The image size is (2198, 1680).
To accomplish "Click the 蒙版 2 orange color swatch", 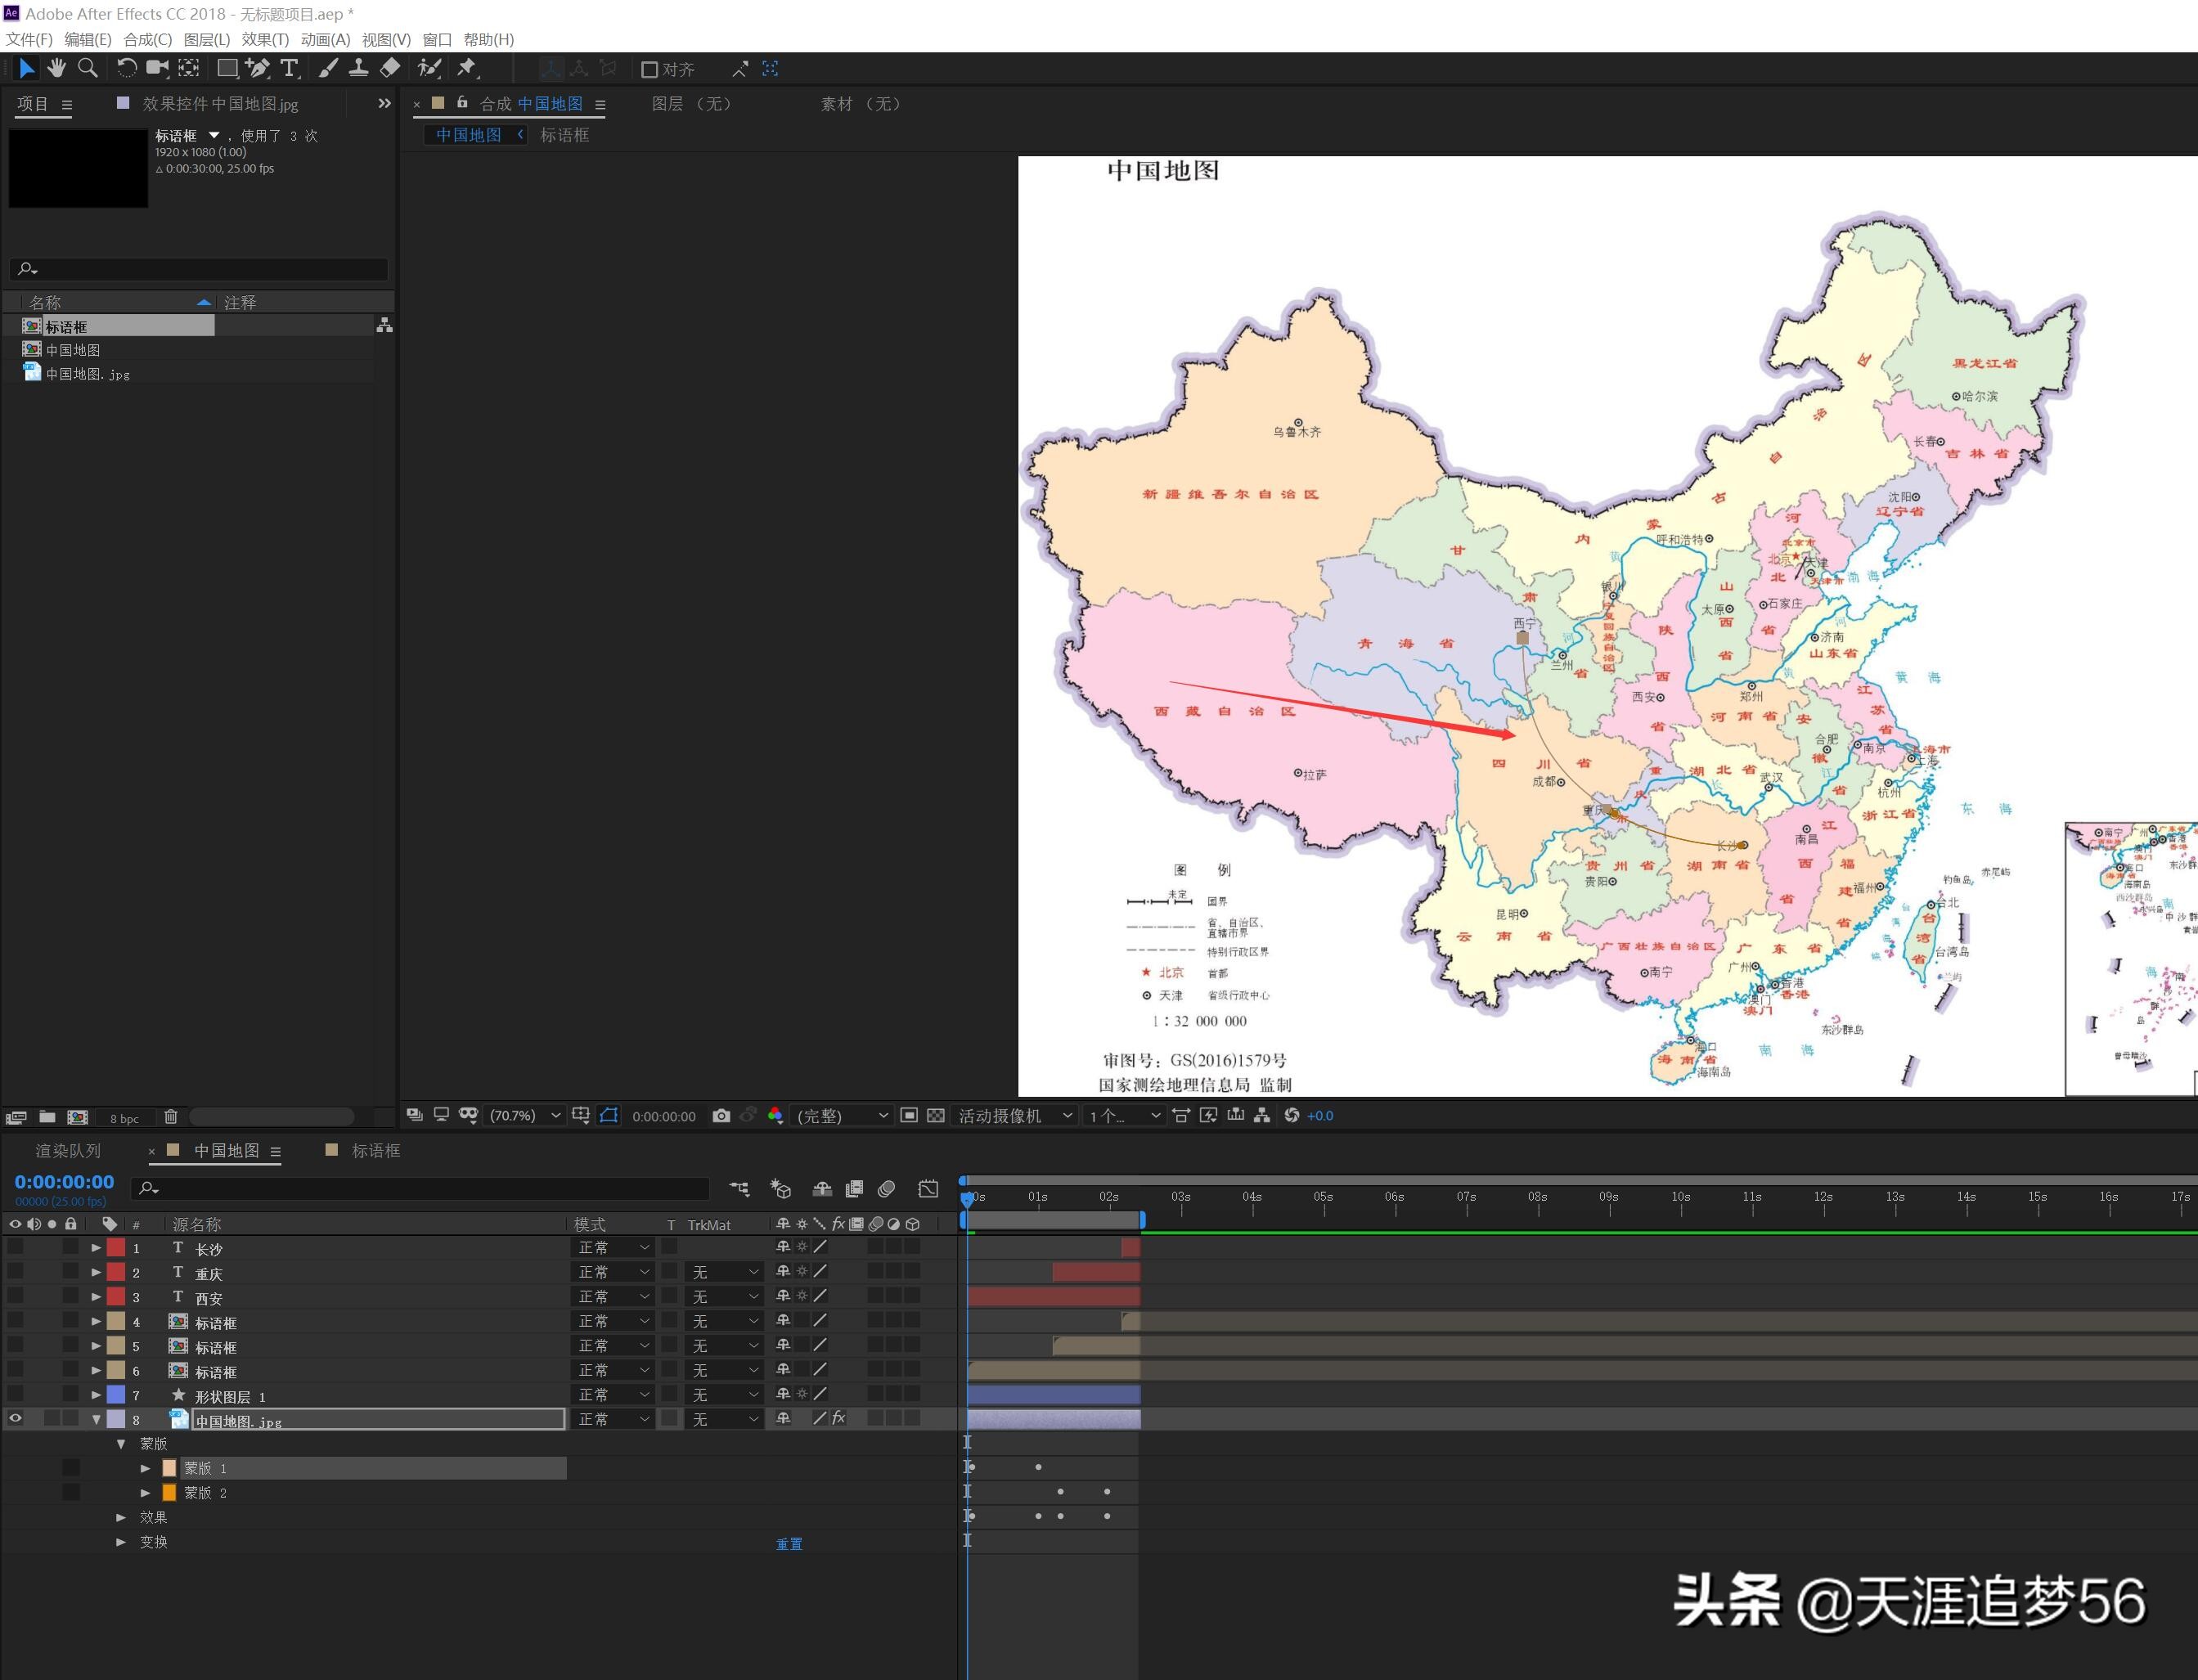I will pyautogui.click(x=169, y=1493).
